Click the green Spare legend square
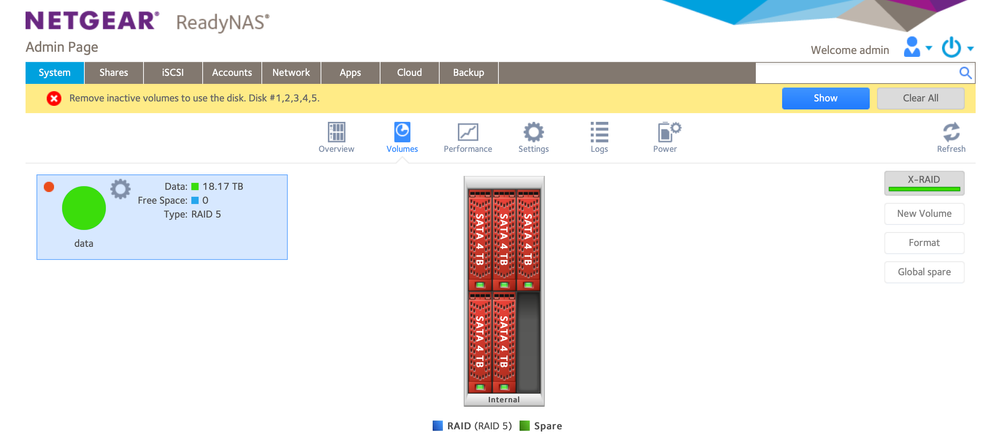 pyautogui.click(x=524, y=426)
